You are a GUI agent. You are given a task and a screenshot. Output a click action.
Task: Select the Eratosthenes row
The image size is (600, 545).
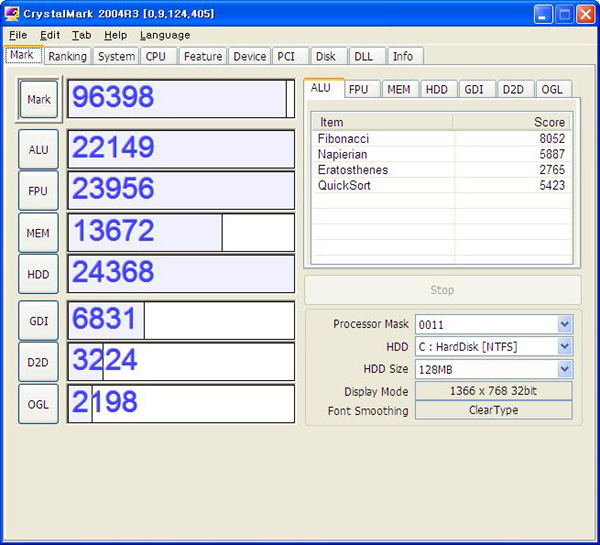(x=442, y=170)
